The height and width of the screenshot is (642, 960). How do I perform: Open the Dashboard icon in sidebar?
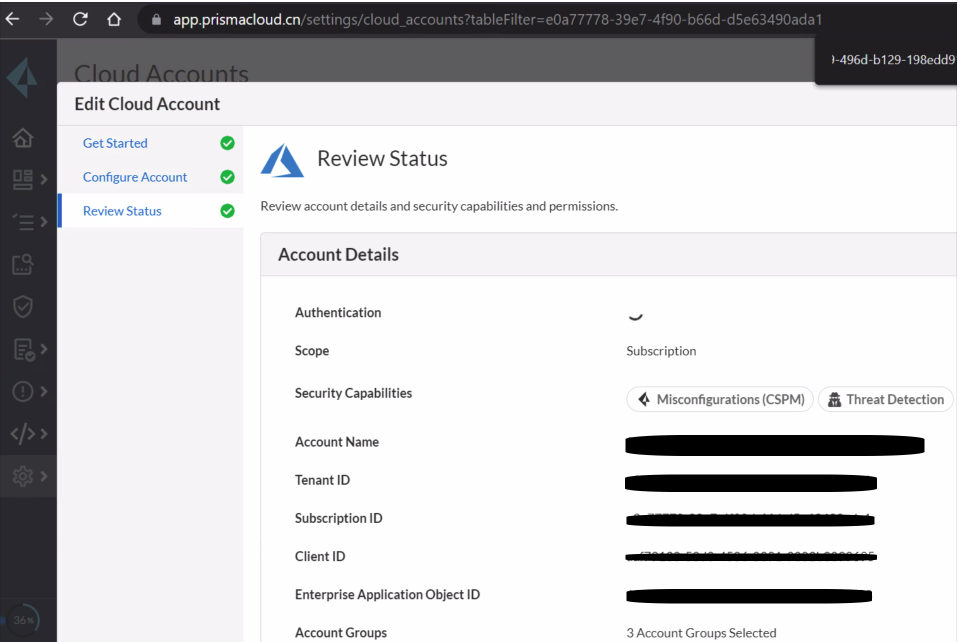(x=19, y=181)
